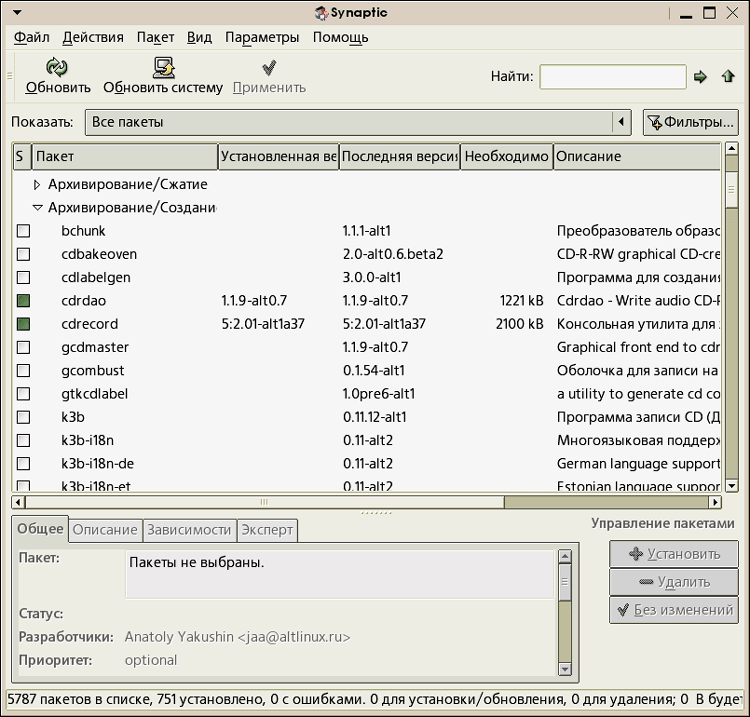Open the Файл menu

[32, 37]
